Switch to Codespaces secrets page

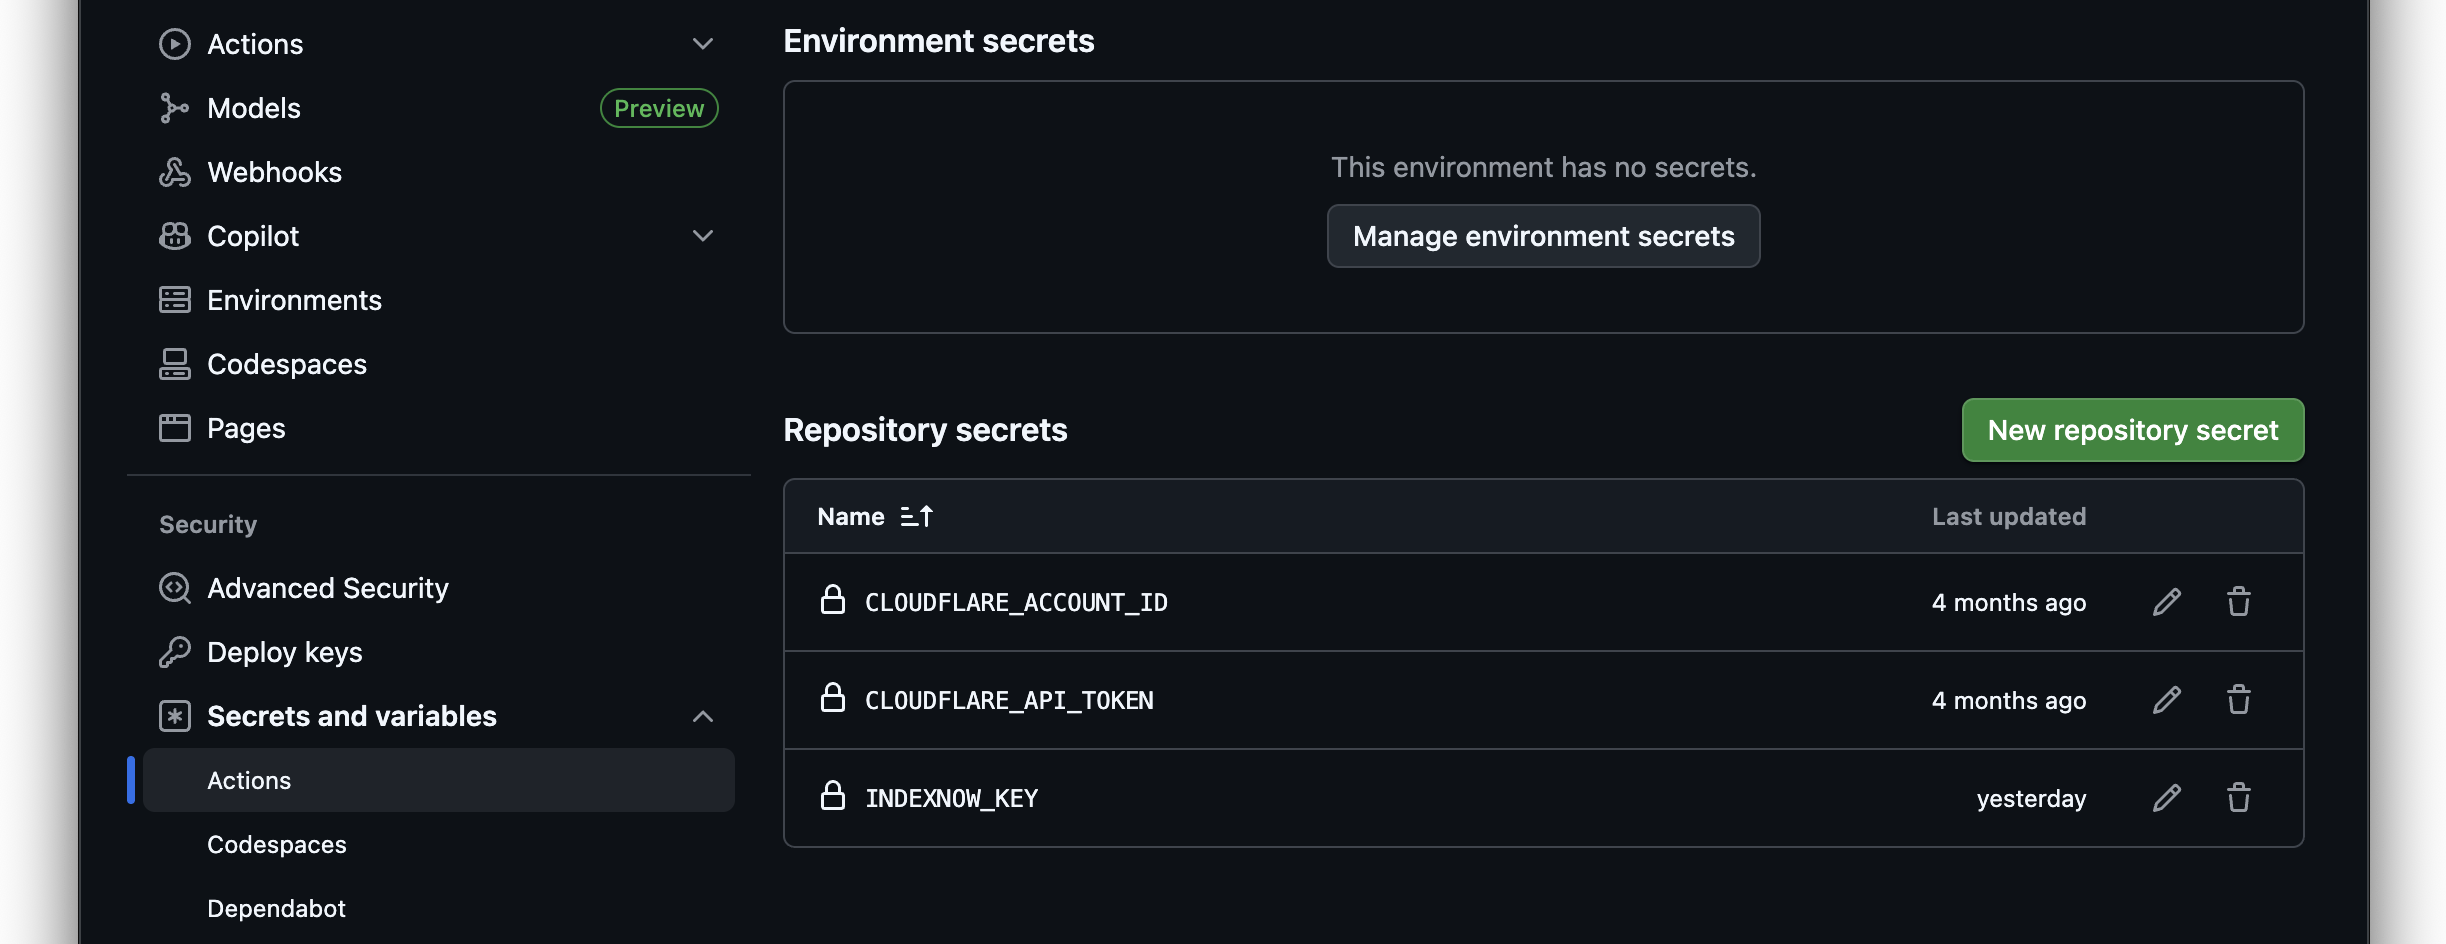click(276, 844)
